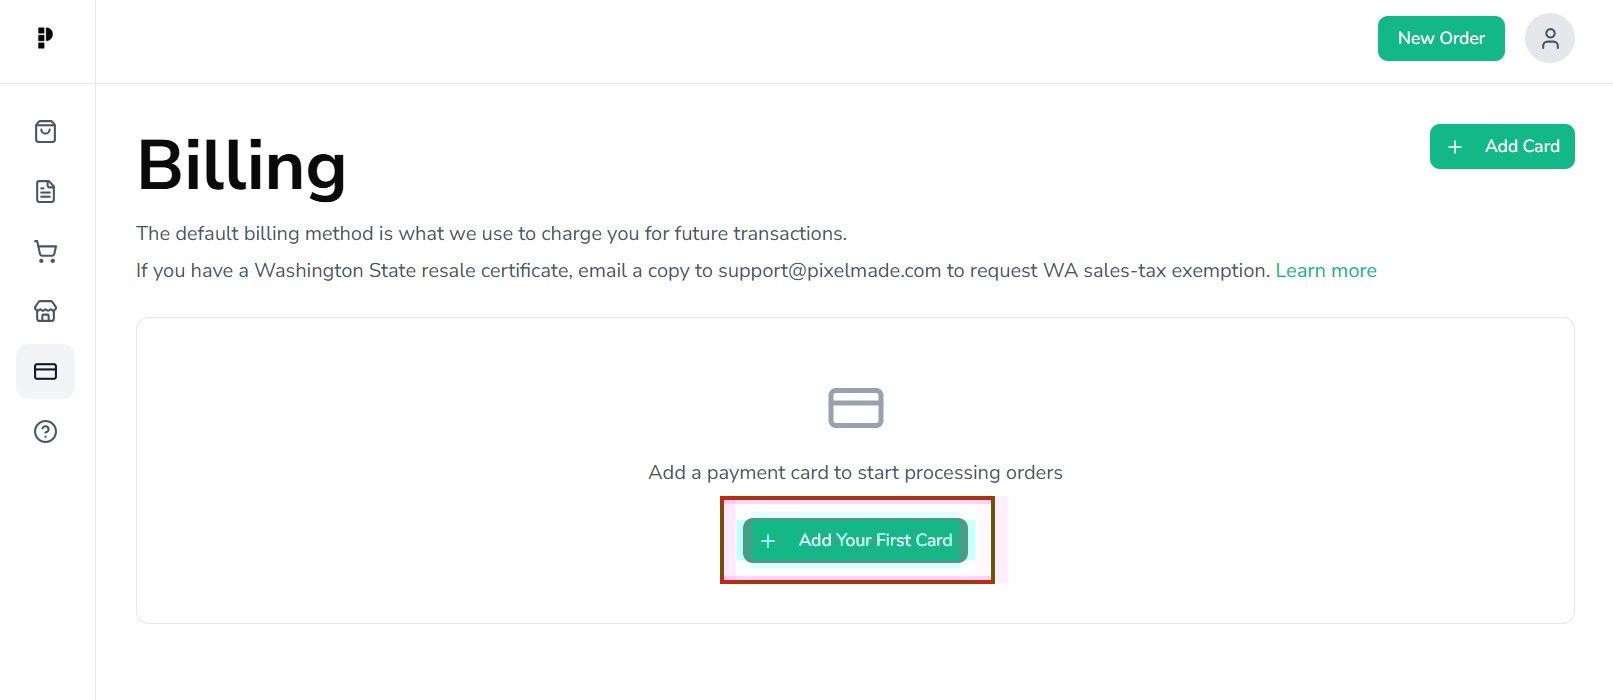This screenshot has width=1613, height=700.
Task: Click the New Order button
Action: click(x=1440, y=38)
